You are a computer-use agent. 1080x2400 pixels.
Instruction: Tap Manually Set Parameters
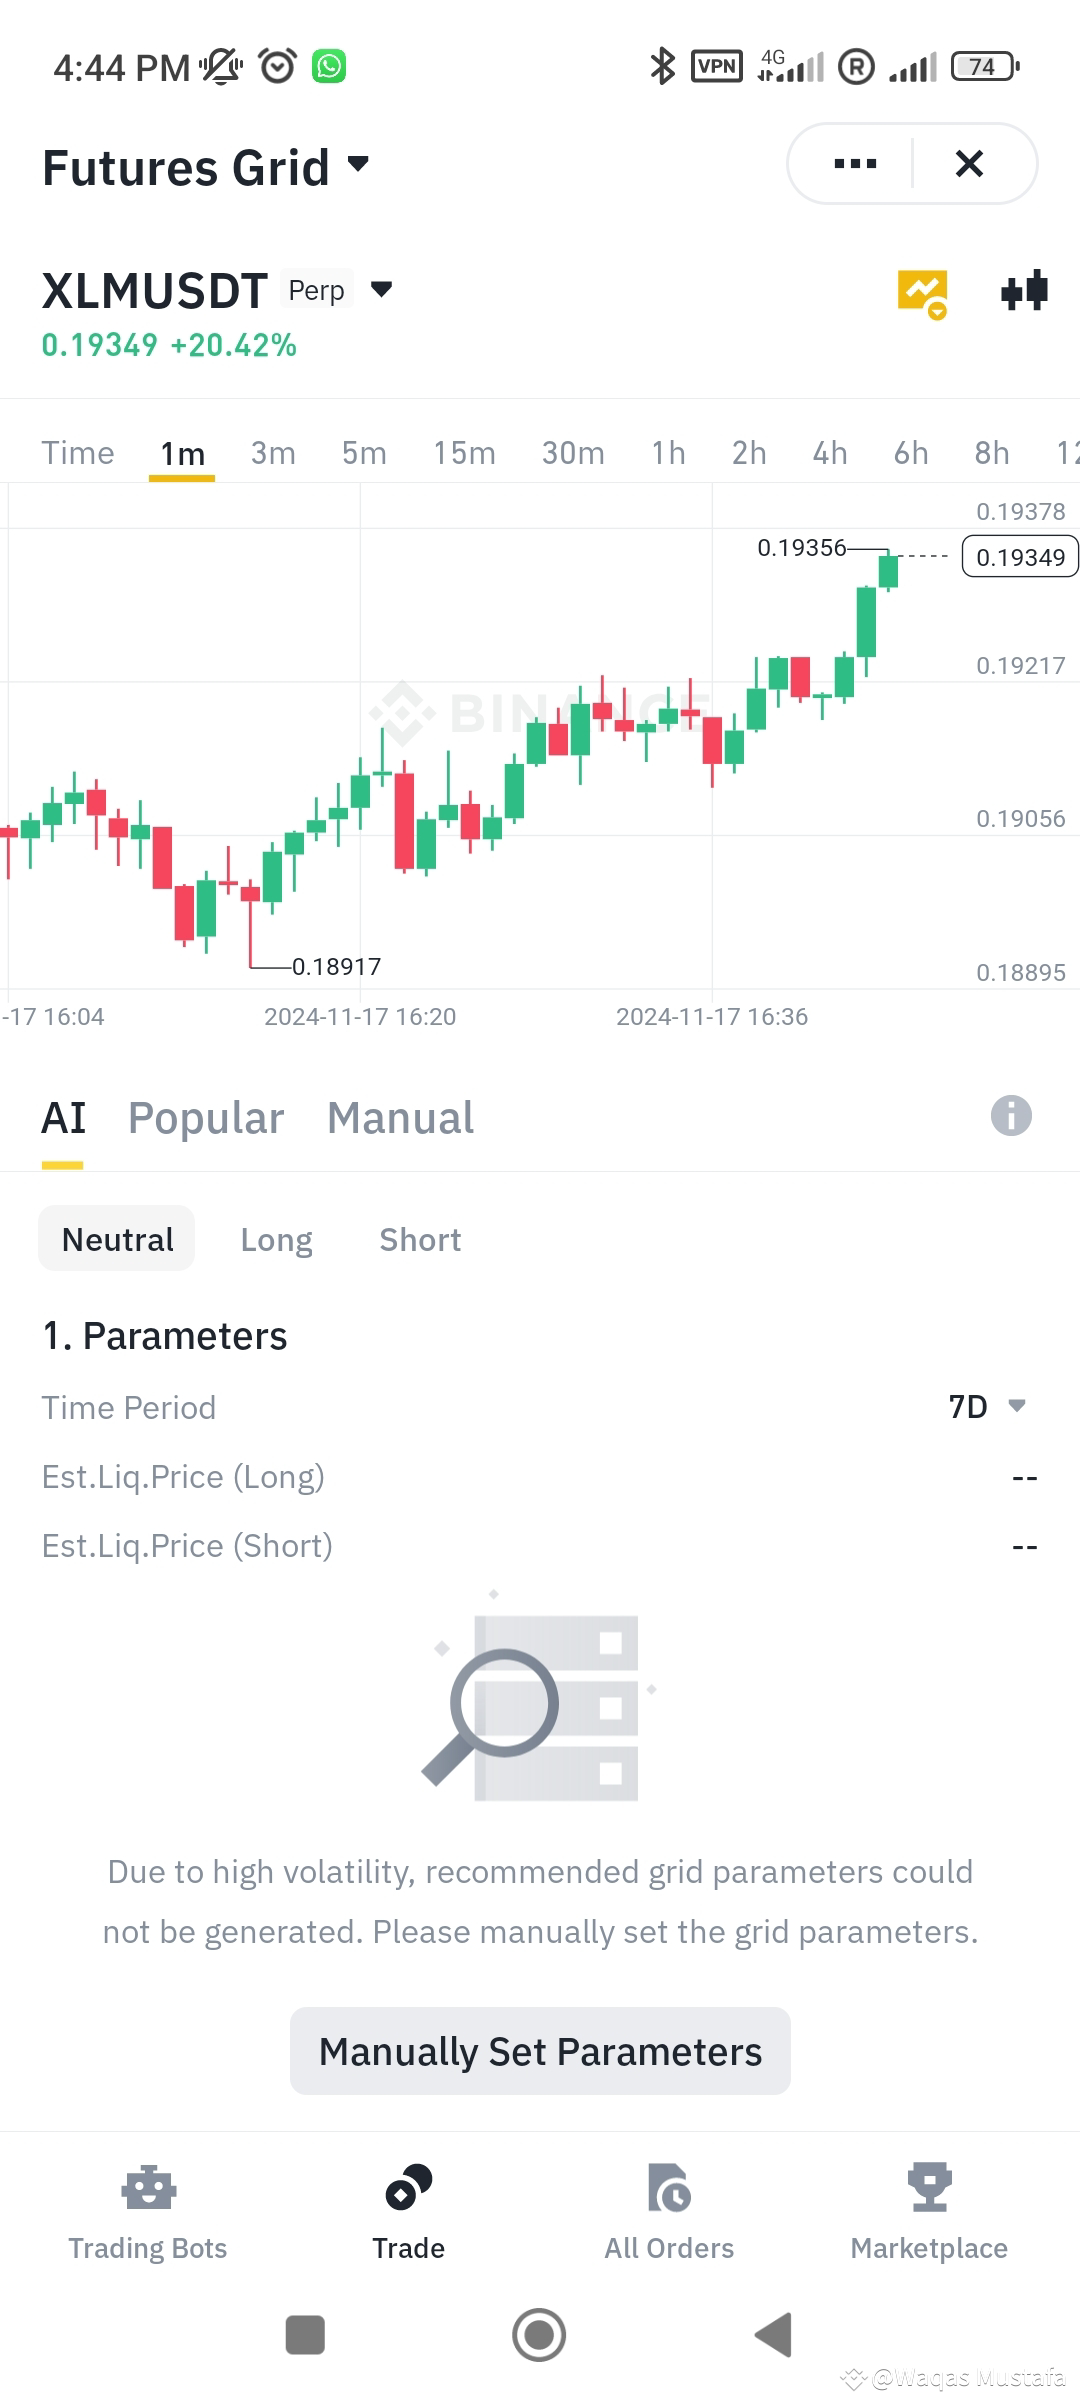[539, 2051]
